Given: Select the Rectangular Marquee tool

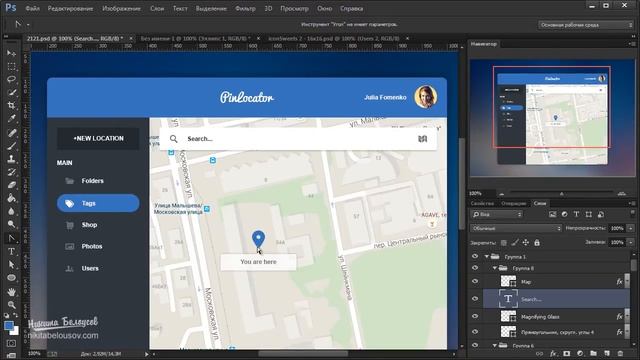Looking at the screenshot, I should coord(11,67).
